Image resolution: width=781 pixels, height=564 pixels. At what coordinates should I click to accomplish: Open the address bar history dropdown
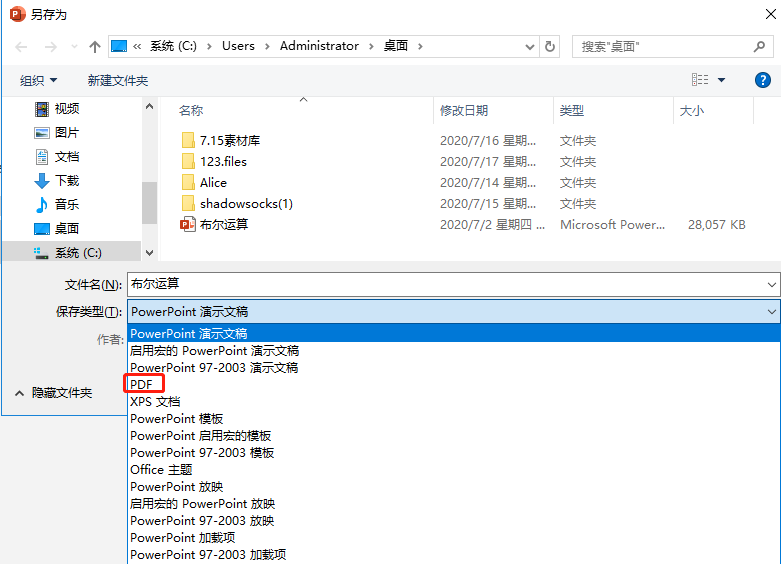[x=529, y=47]
